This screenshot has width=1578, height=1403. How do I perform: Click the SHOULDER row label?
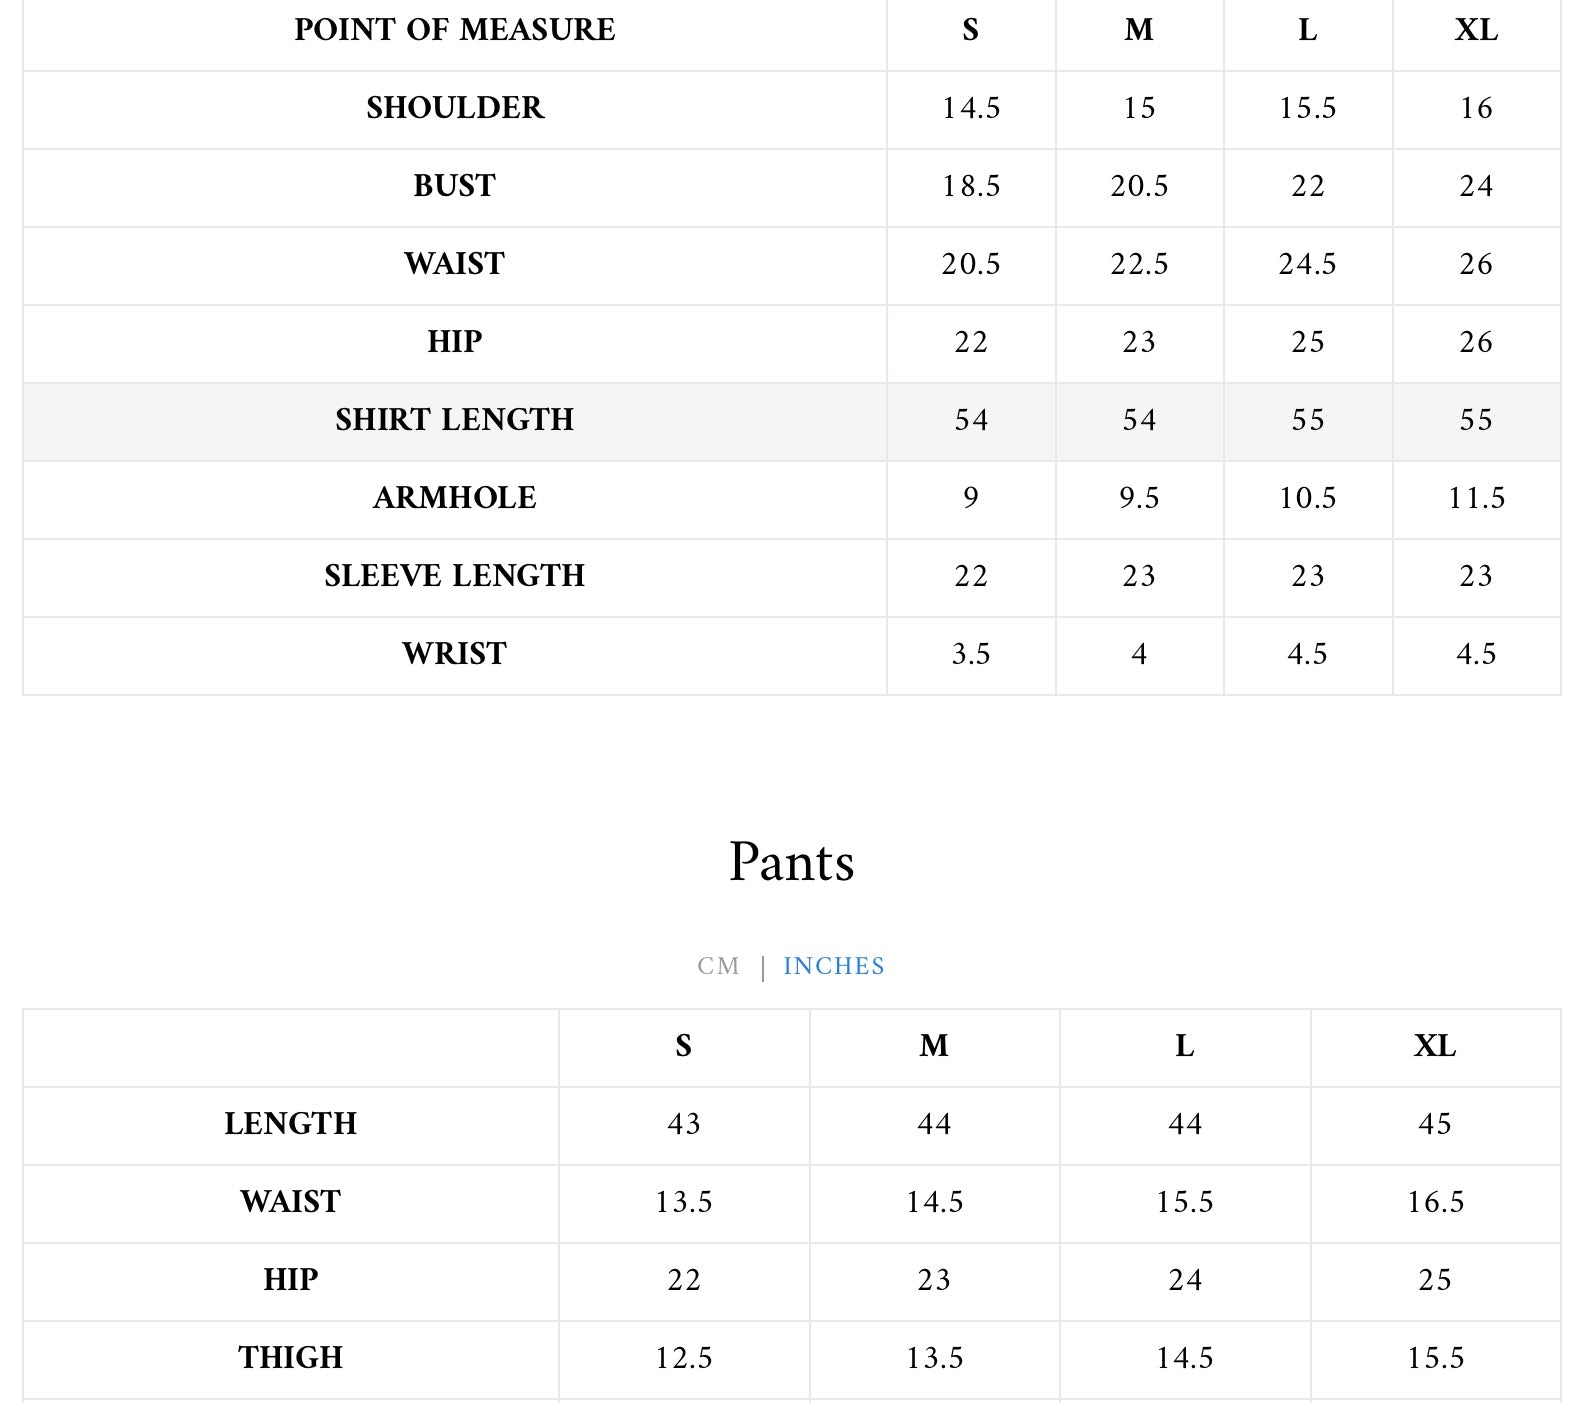pyautogui.click(x=455, y=108)
